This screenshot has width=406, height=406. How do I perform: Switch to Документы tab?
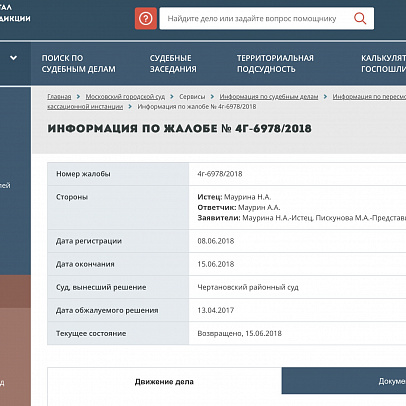344,381
